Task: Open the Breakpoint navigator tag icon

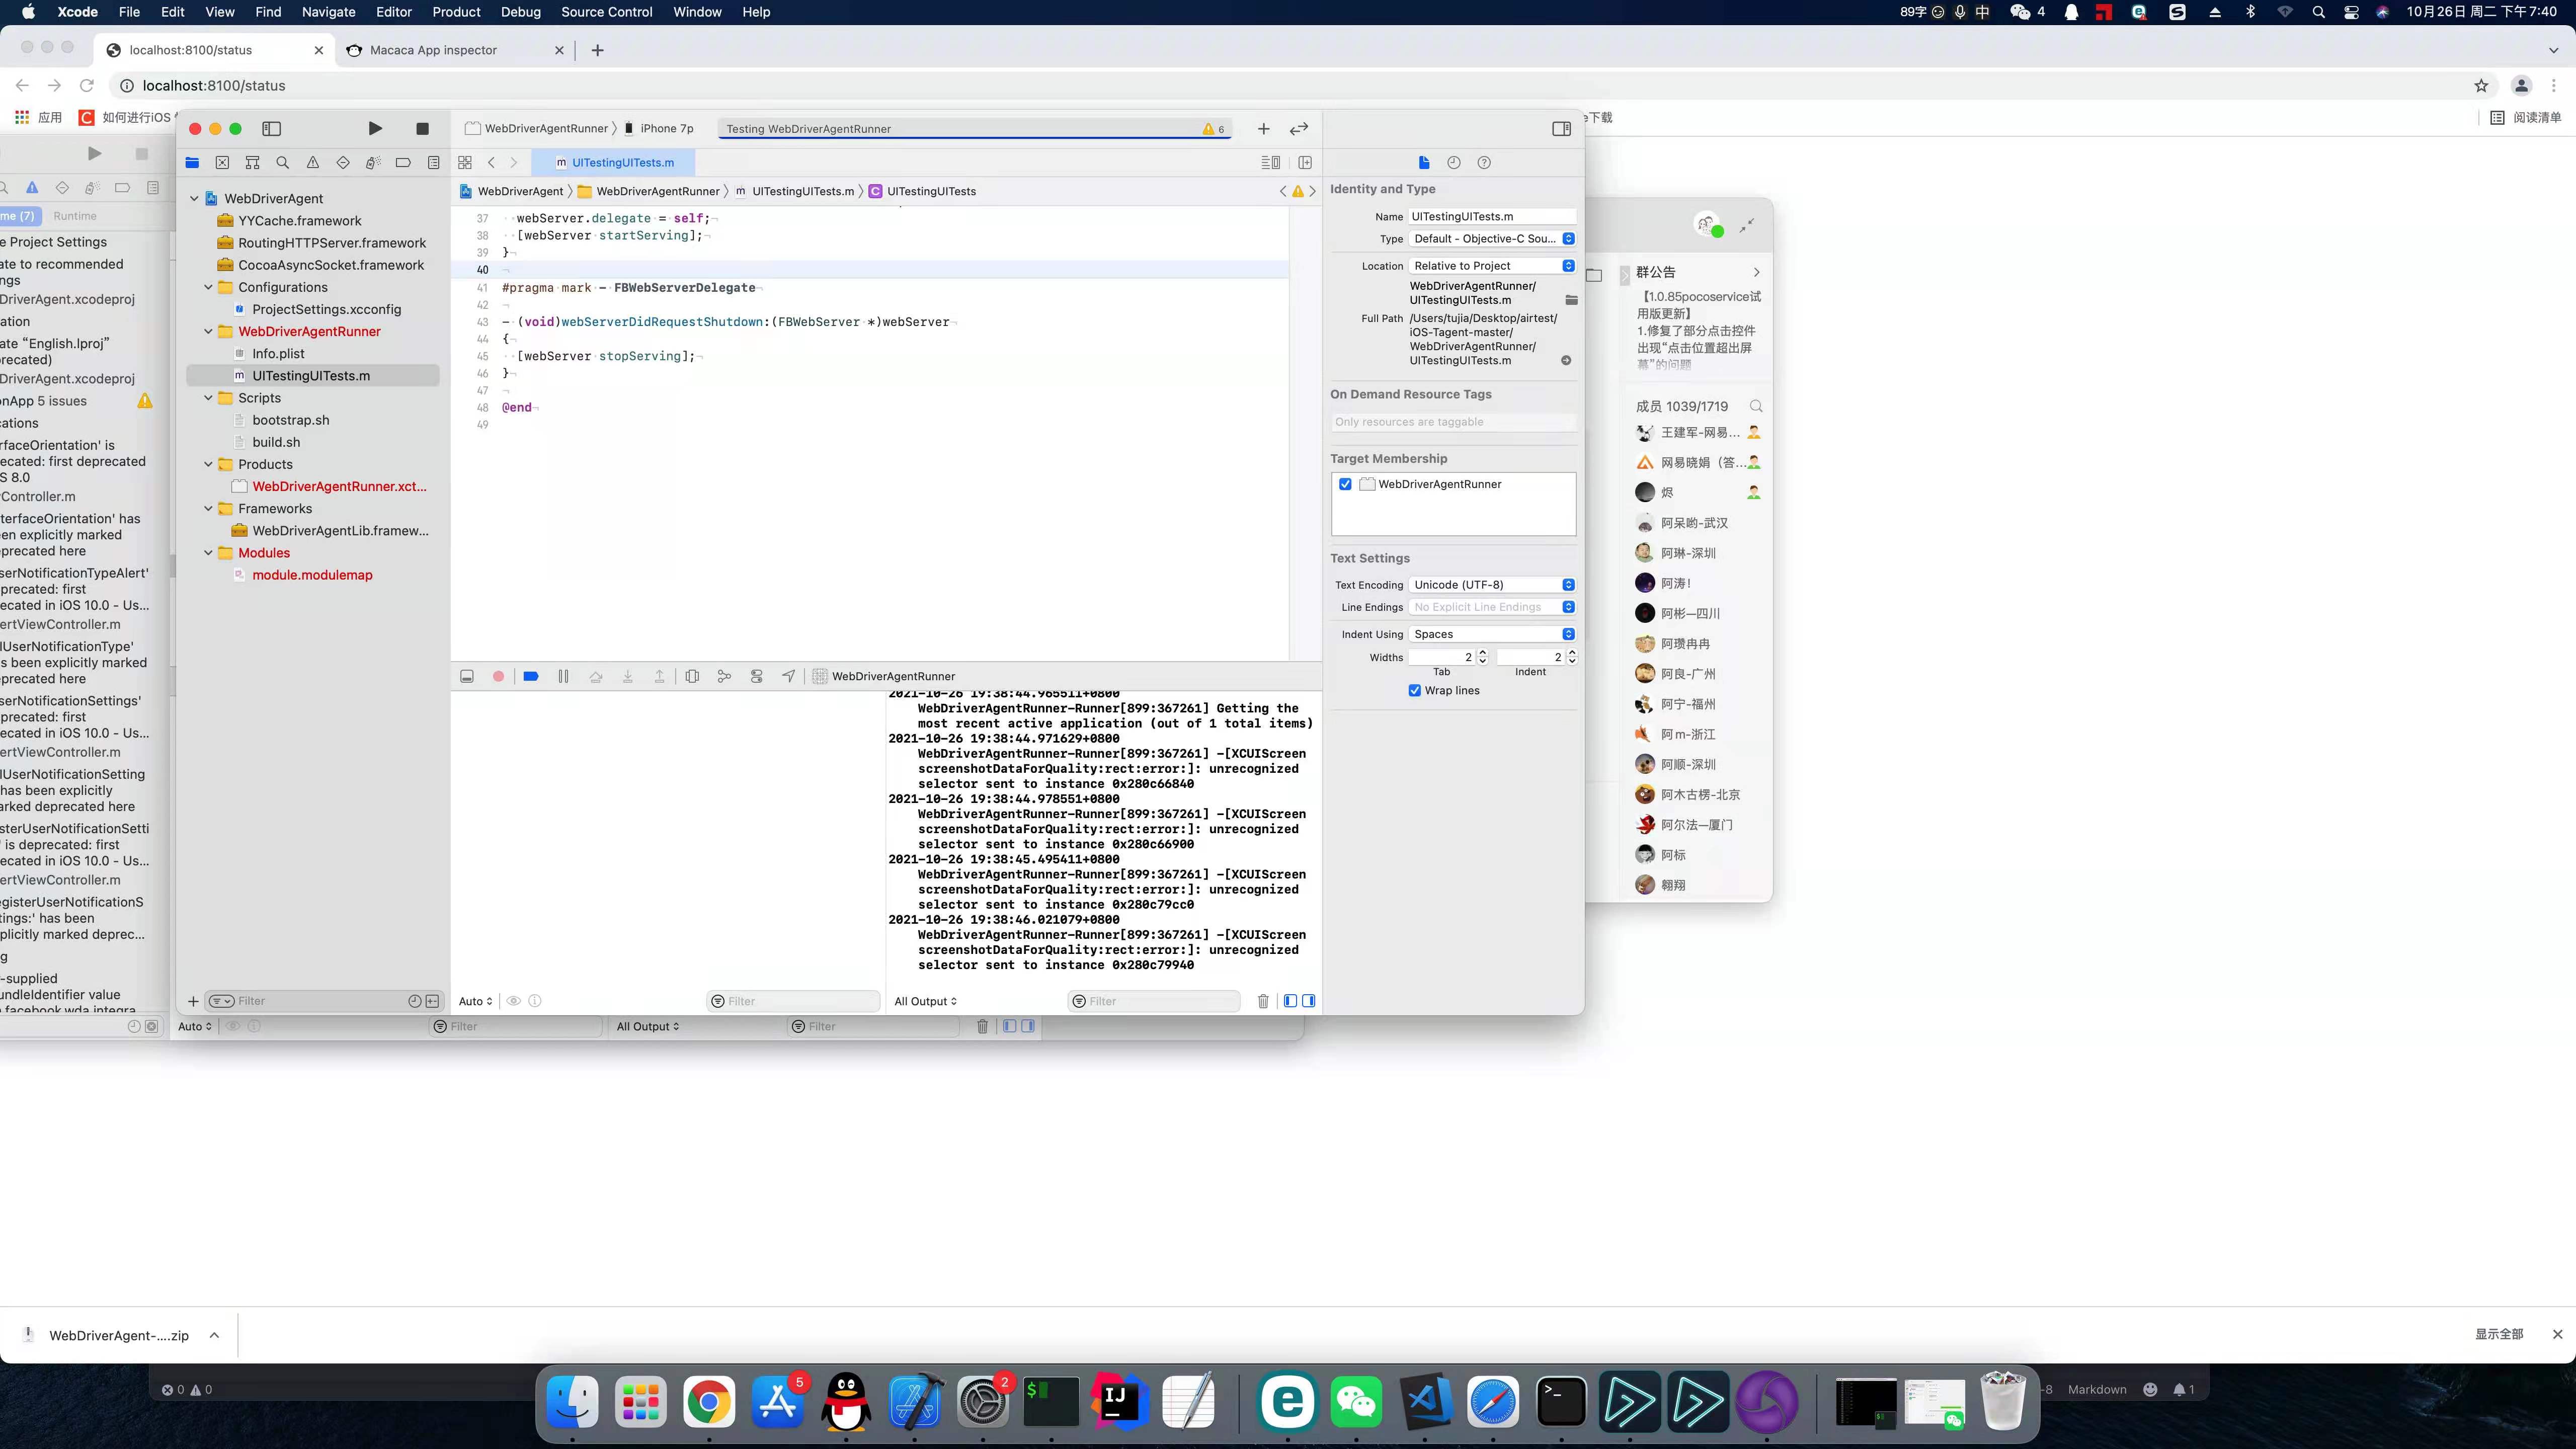Action: coord(403,162)
